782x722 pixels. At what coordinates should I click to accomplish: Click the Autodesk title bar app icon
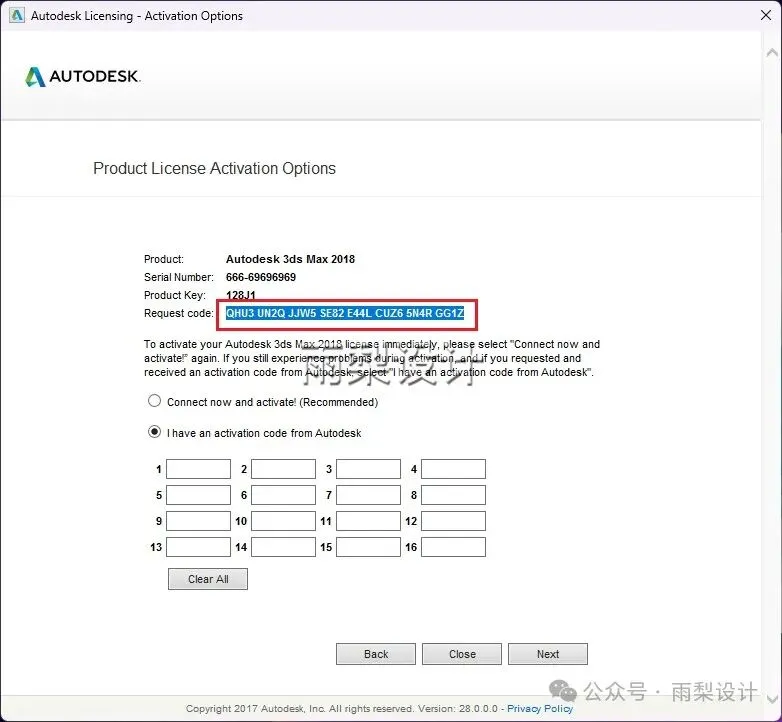point(16,15)
